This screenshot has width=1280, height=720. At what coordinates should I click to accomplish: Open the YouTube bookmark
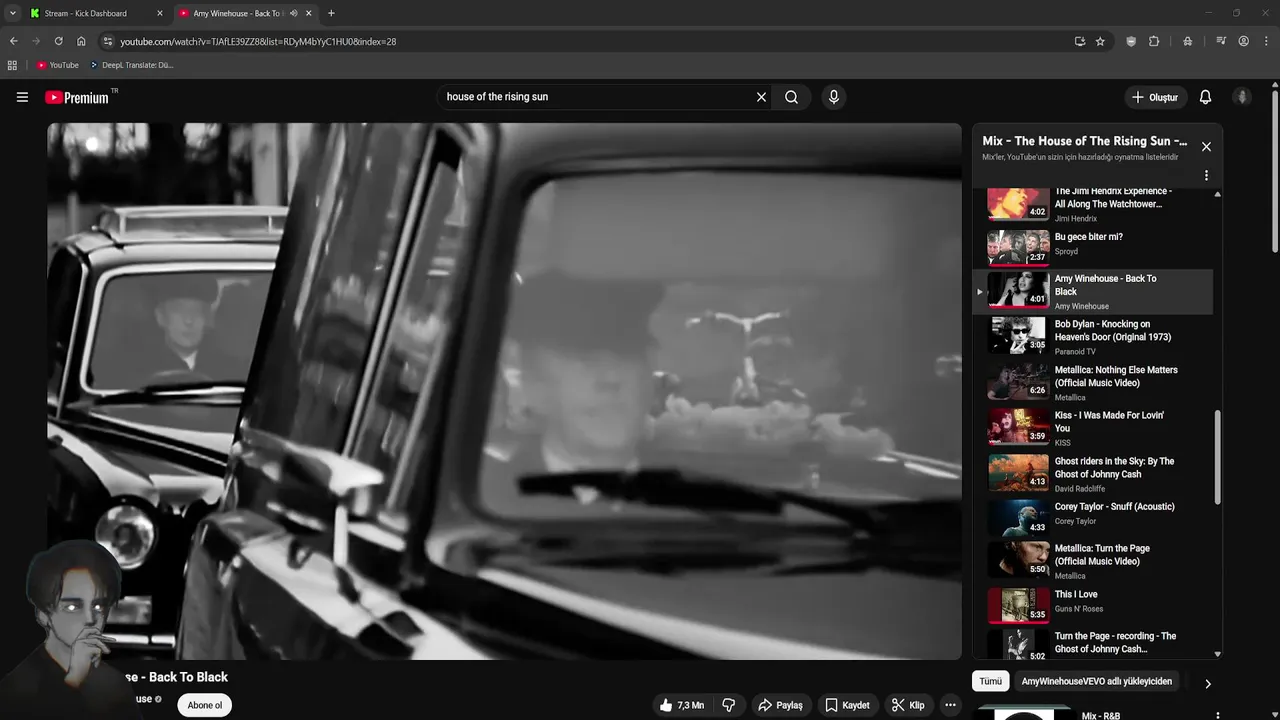[x=57, y=65]
